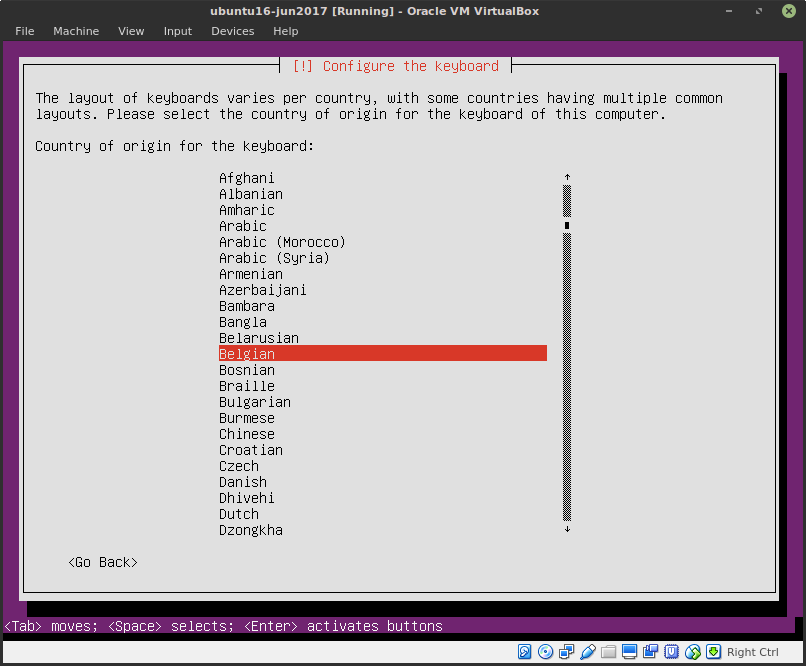Click the display status icon
Viewport: 806px width, 666px height.
pyautogui.click(x=628, y=651)
